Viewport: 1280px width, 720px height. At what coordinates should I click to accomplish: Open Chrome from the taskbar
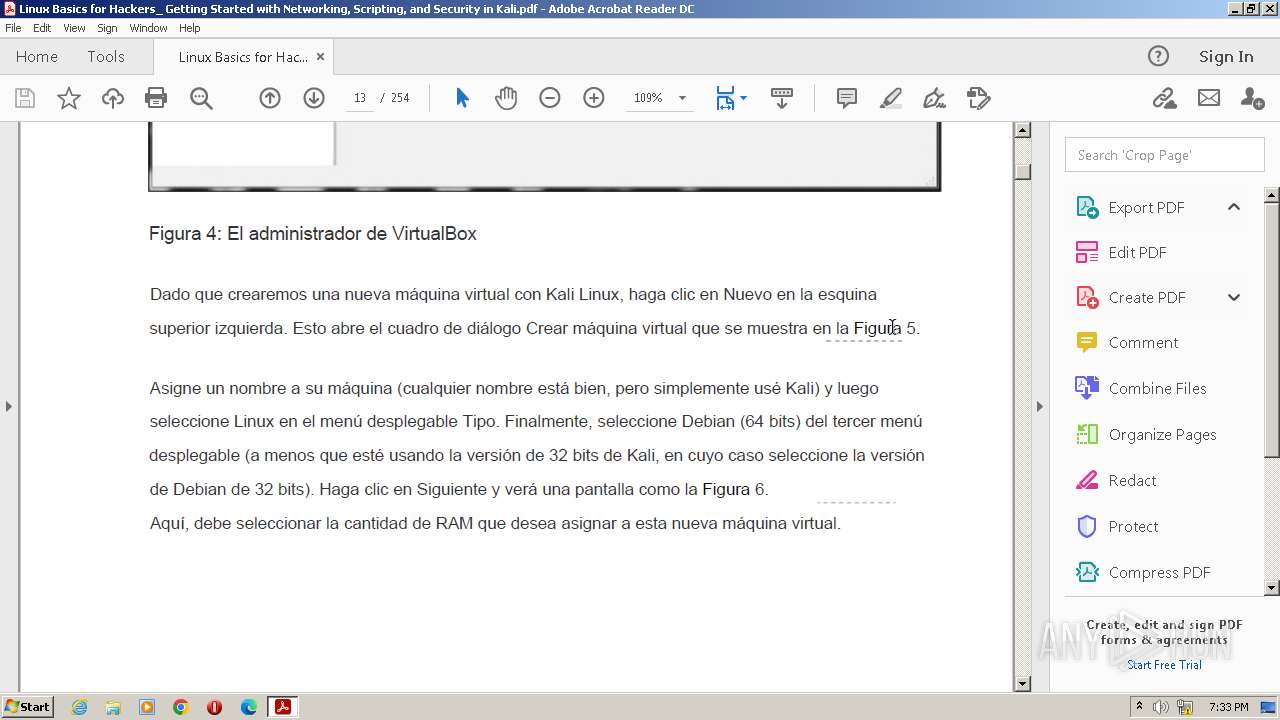pyautogui.click(x=180, y=707)
